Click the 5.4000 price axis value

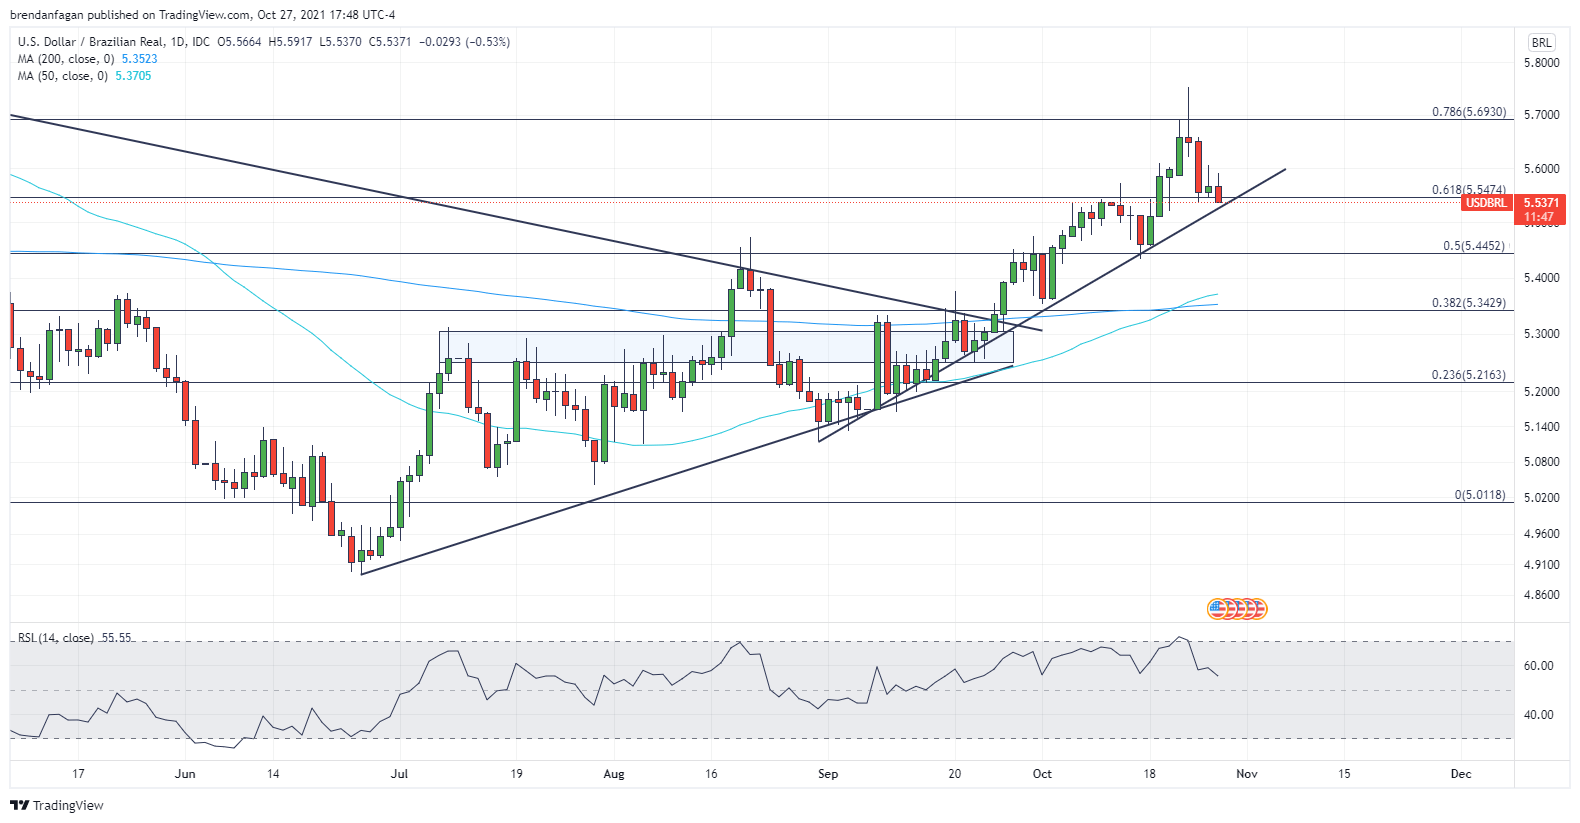pos(1541,278)
